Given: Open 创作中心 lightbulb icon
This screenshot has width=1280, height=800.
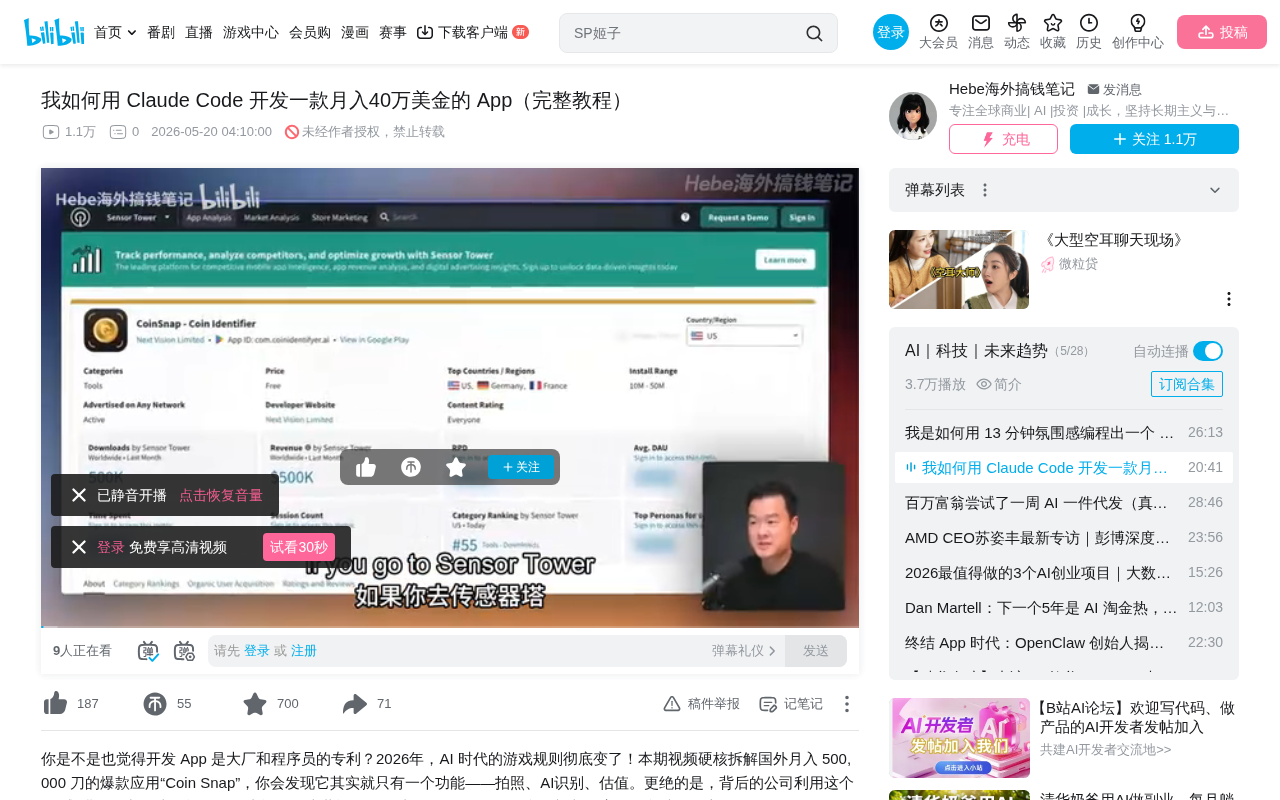Looking at the screenshot, I should click(x=1138, y=23).
